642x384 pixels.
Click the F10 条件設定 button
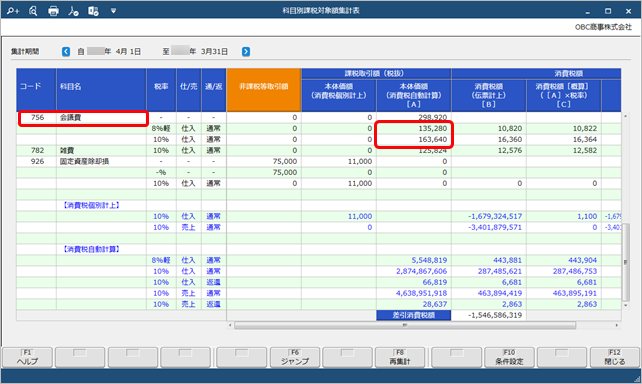509,357
